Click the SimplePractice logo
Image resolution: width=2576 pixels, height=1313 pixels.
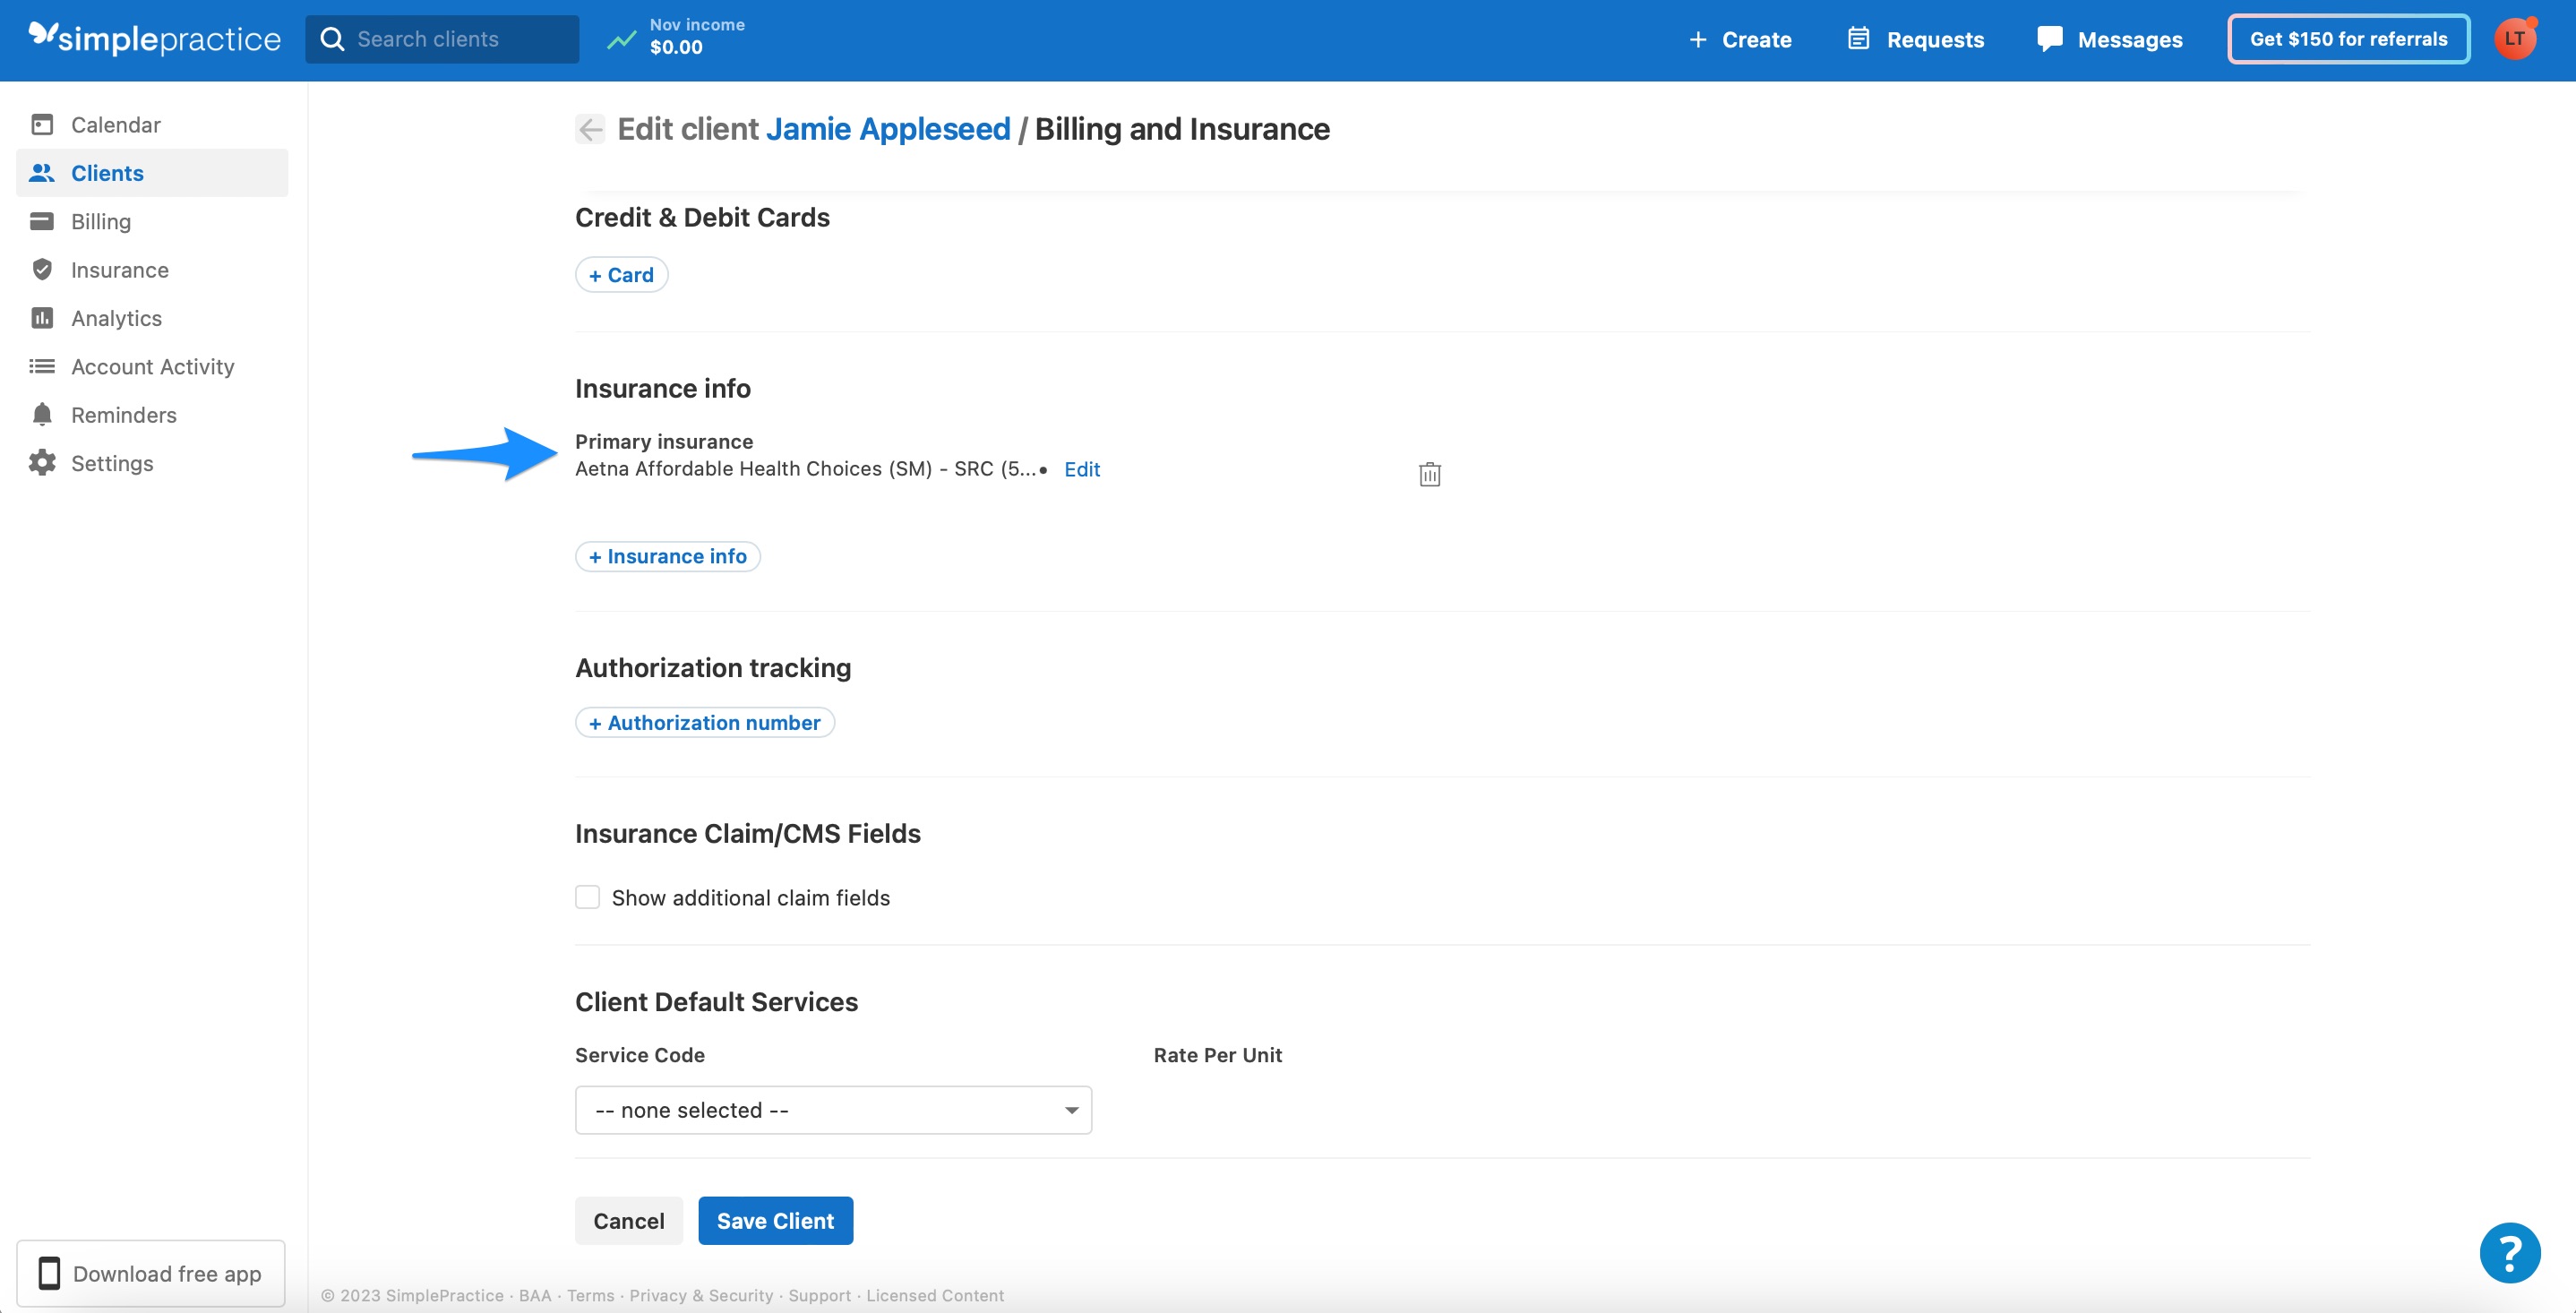pos(154,39)
